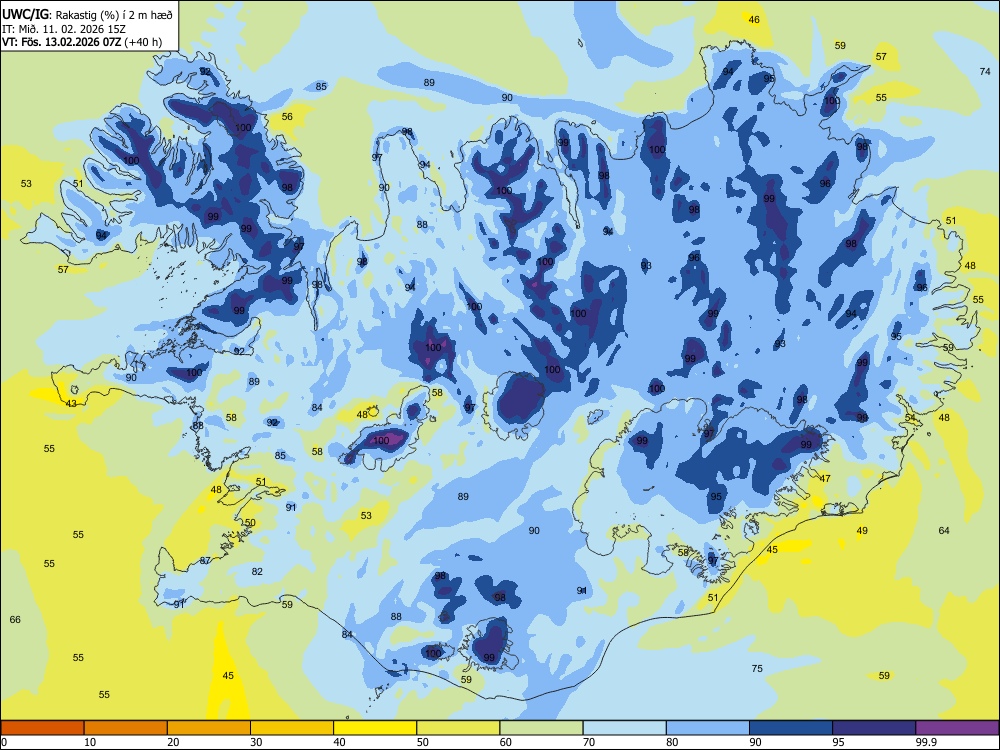Viewport: 1000px width, 750px height.
Task: Click the 60–70 pale green legend swatch
Action: pos(541,728)
